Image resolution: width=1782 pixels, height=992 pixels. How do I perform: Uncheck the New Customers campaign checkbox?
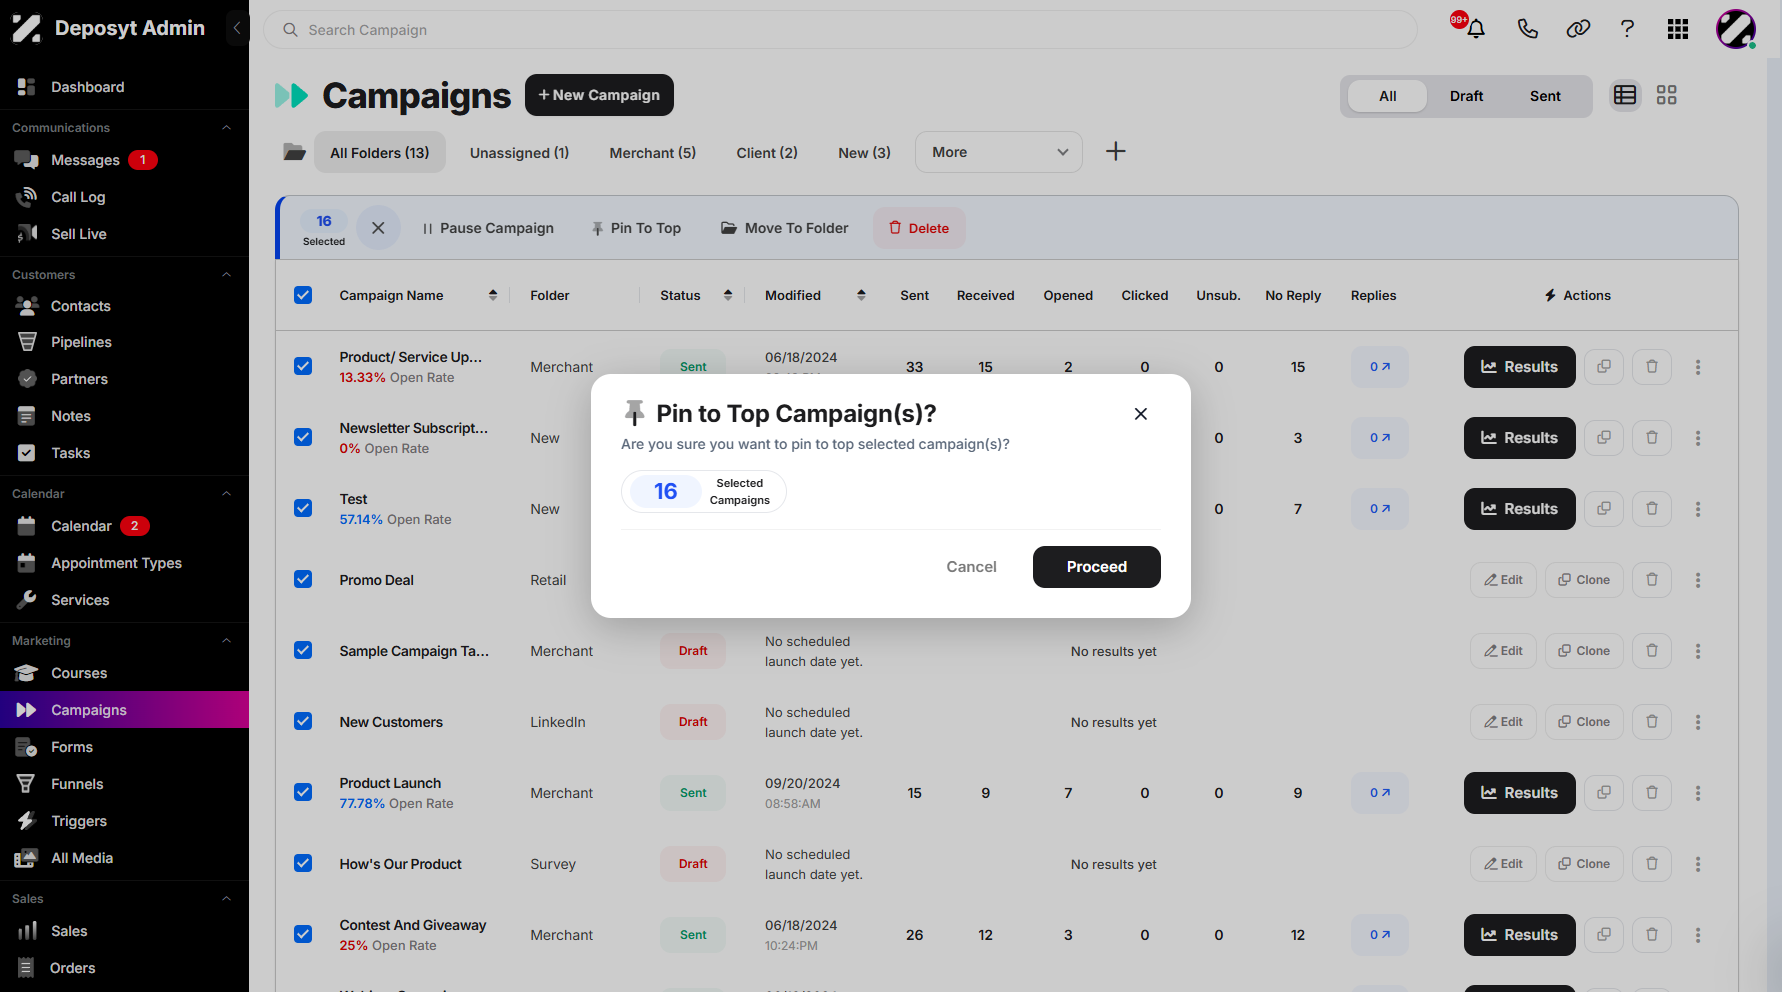[303, 721]
